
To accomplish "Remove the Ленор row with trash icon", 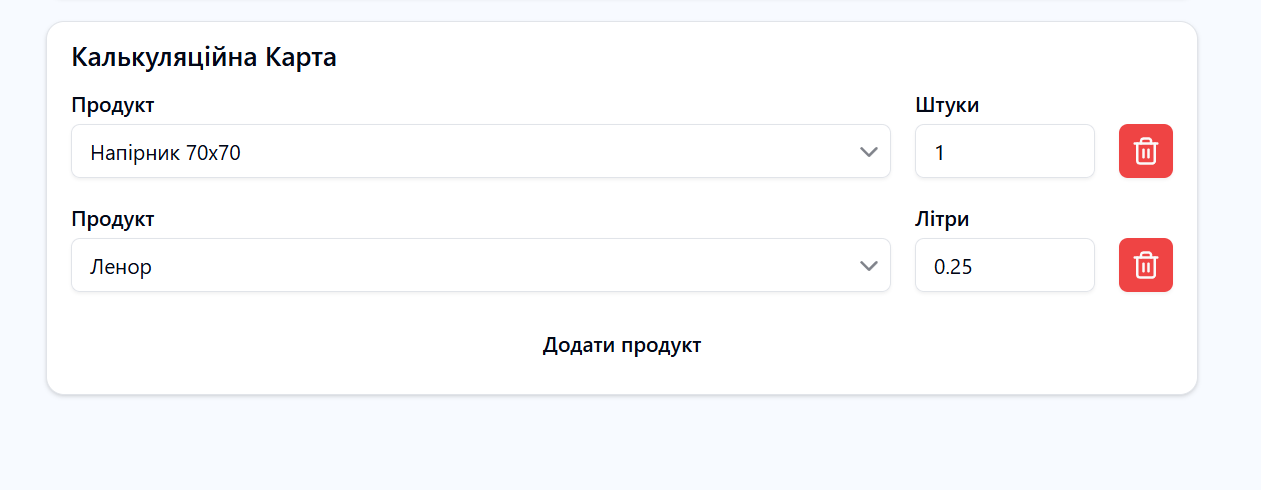I will click(x=1145, y=265).
